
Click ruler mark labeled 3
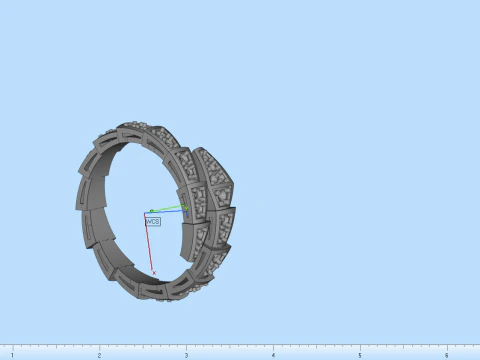[186, 356]
